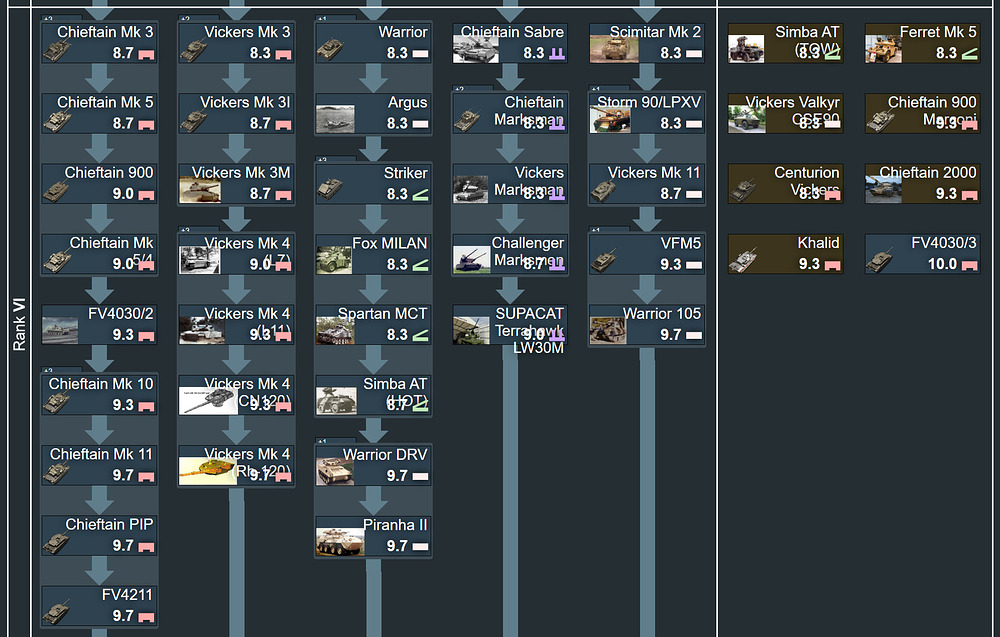Click the Rank VI row label
This screenshot has width=1000, height=637.
[19, 326]
